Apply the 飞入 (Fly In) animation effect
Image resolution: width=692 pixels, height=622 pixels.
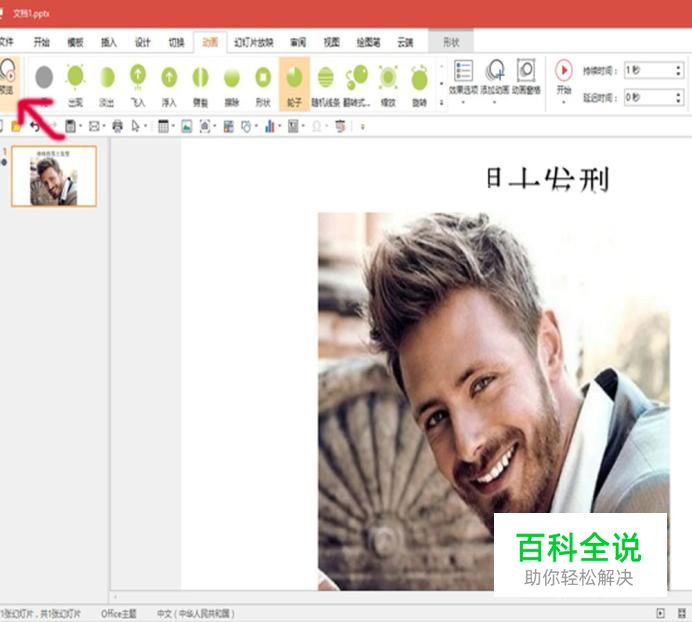click(x=138, y=85)
